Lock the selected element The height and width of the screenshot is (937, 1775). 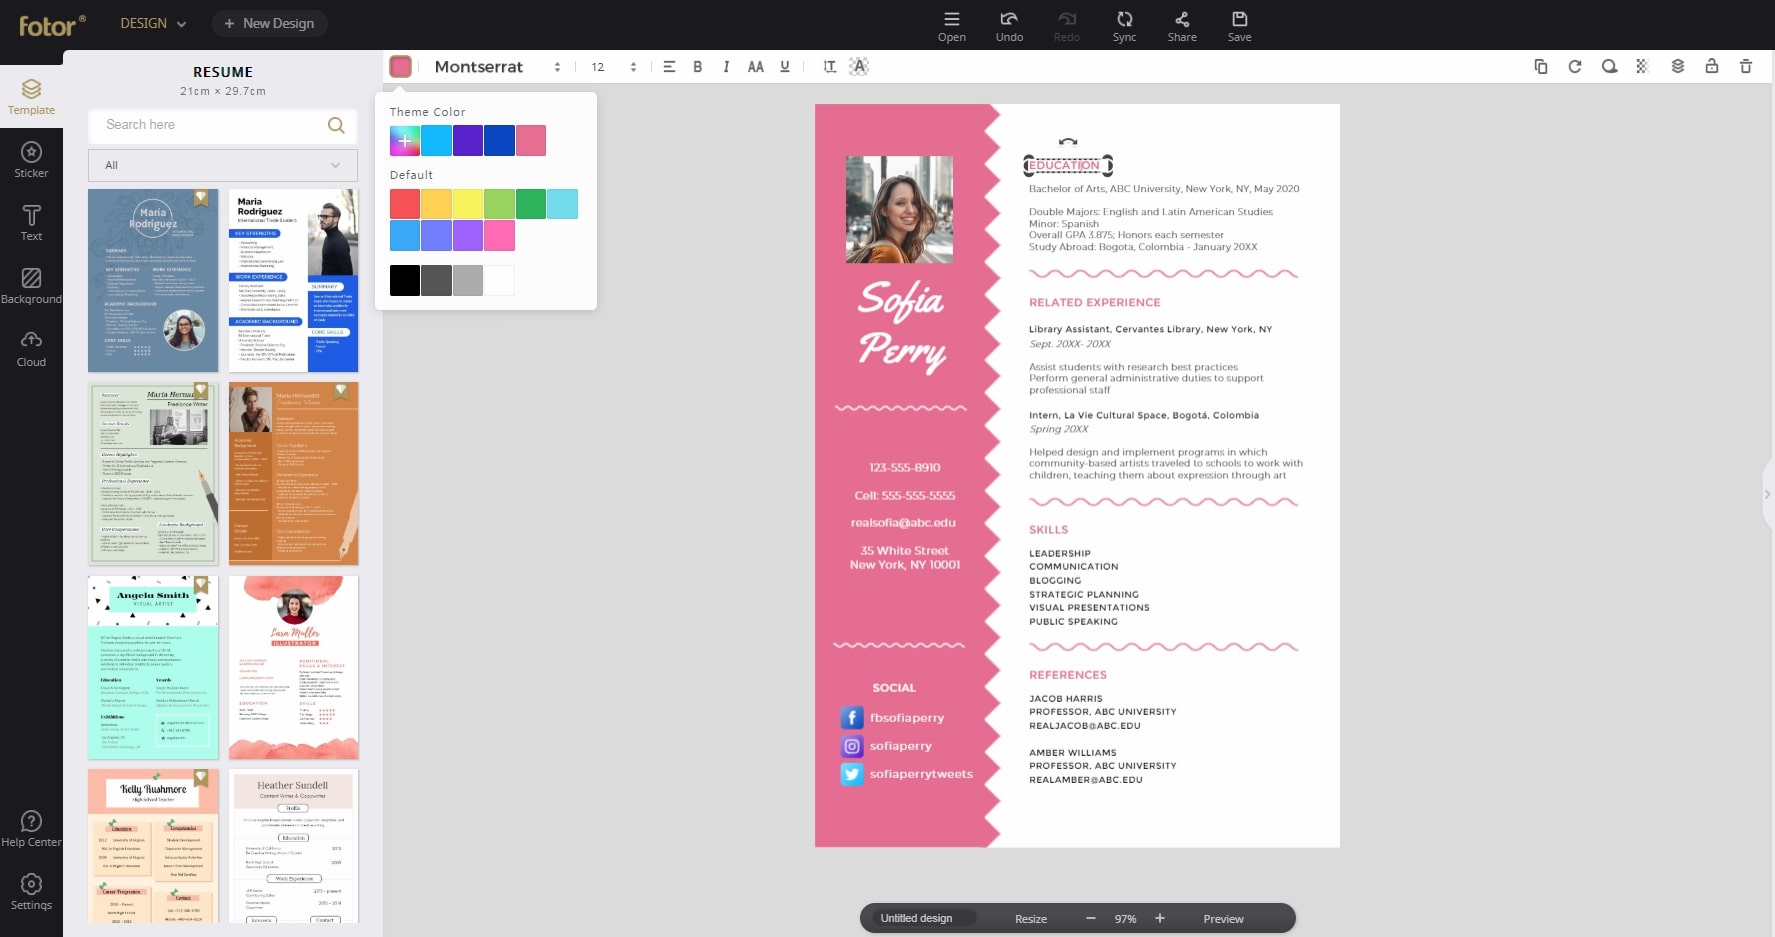(x=1712, y=66)
